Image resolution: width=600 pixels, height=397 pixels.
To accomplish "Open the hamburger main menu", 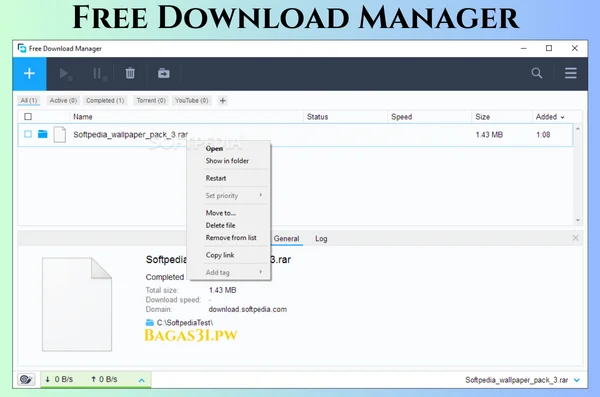I will [571, 73].
